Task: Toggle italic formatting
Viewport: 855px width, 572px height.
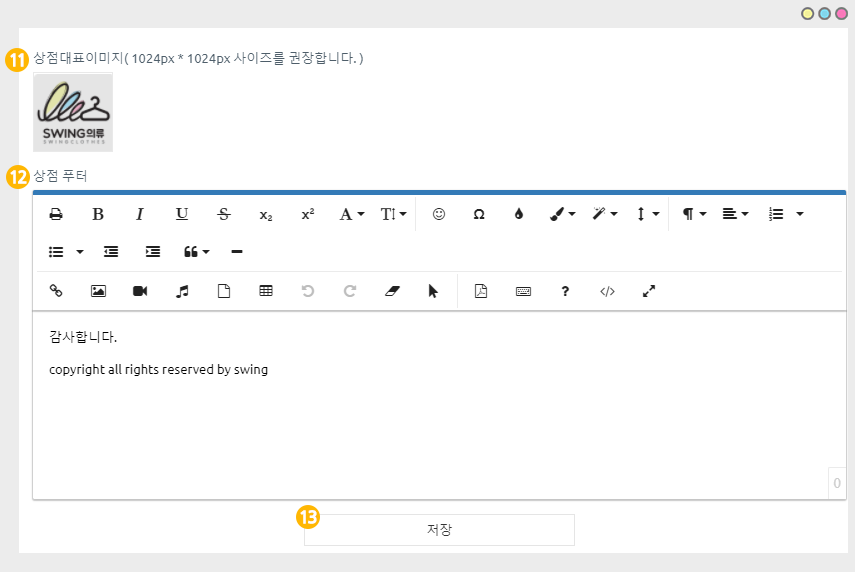Action: [140, 214]
